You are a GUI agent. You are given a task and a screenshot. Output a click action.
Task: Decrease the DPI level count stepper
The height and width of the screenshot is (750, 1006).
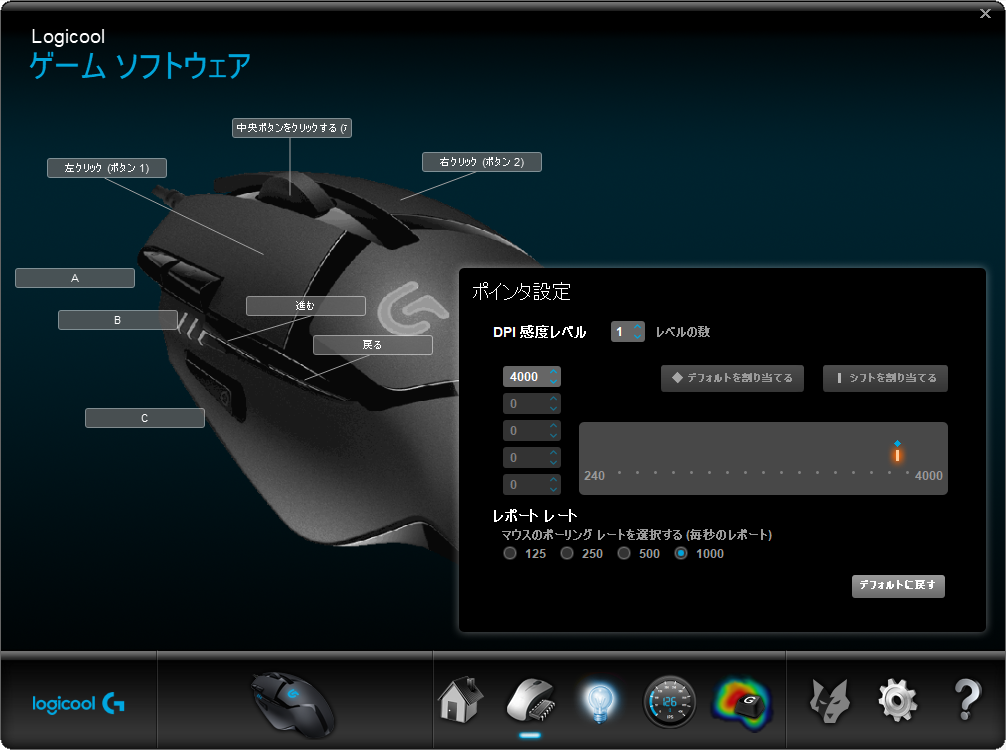click(637, 336)
